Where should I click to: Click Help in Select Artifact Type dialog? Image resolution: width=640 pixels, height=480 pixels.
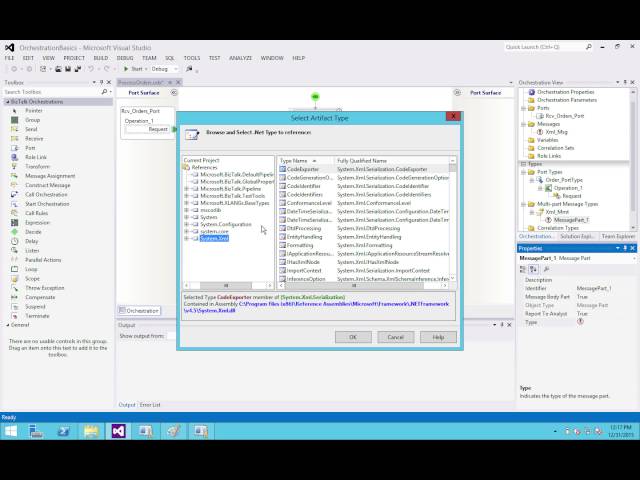click(438, 337)
